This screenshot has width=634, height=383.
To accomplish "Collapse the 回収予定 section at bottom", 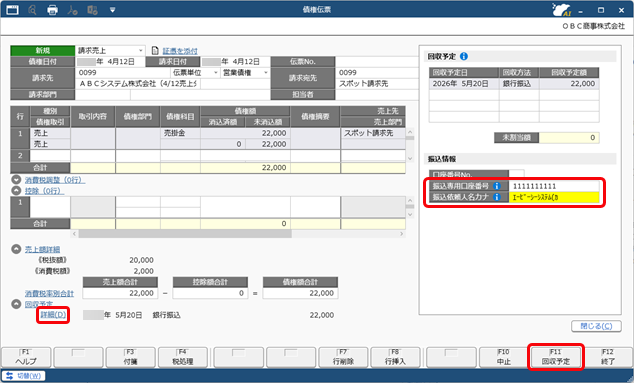I will point(16,304).
